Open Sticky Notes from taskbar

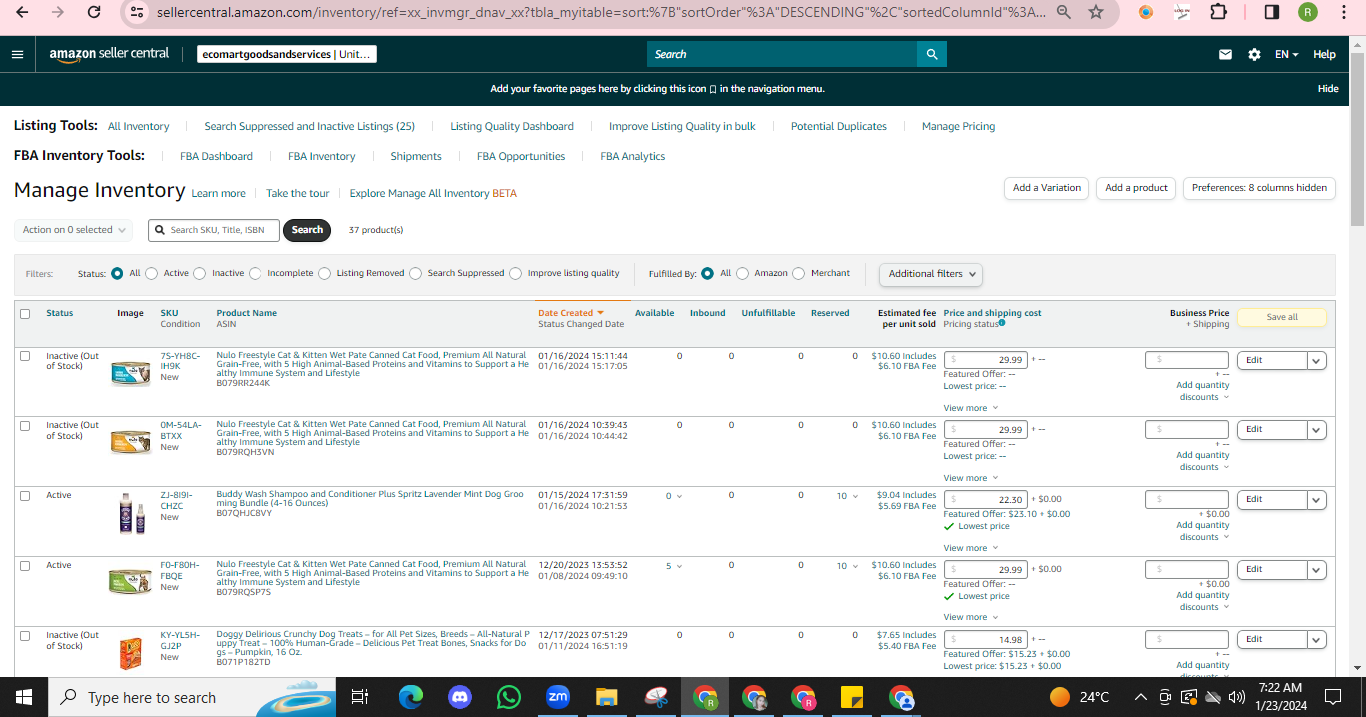point(852,697)
